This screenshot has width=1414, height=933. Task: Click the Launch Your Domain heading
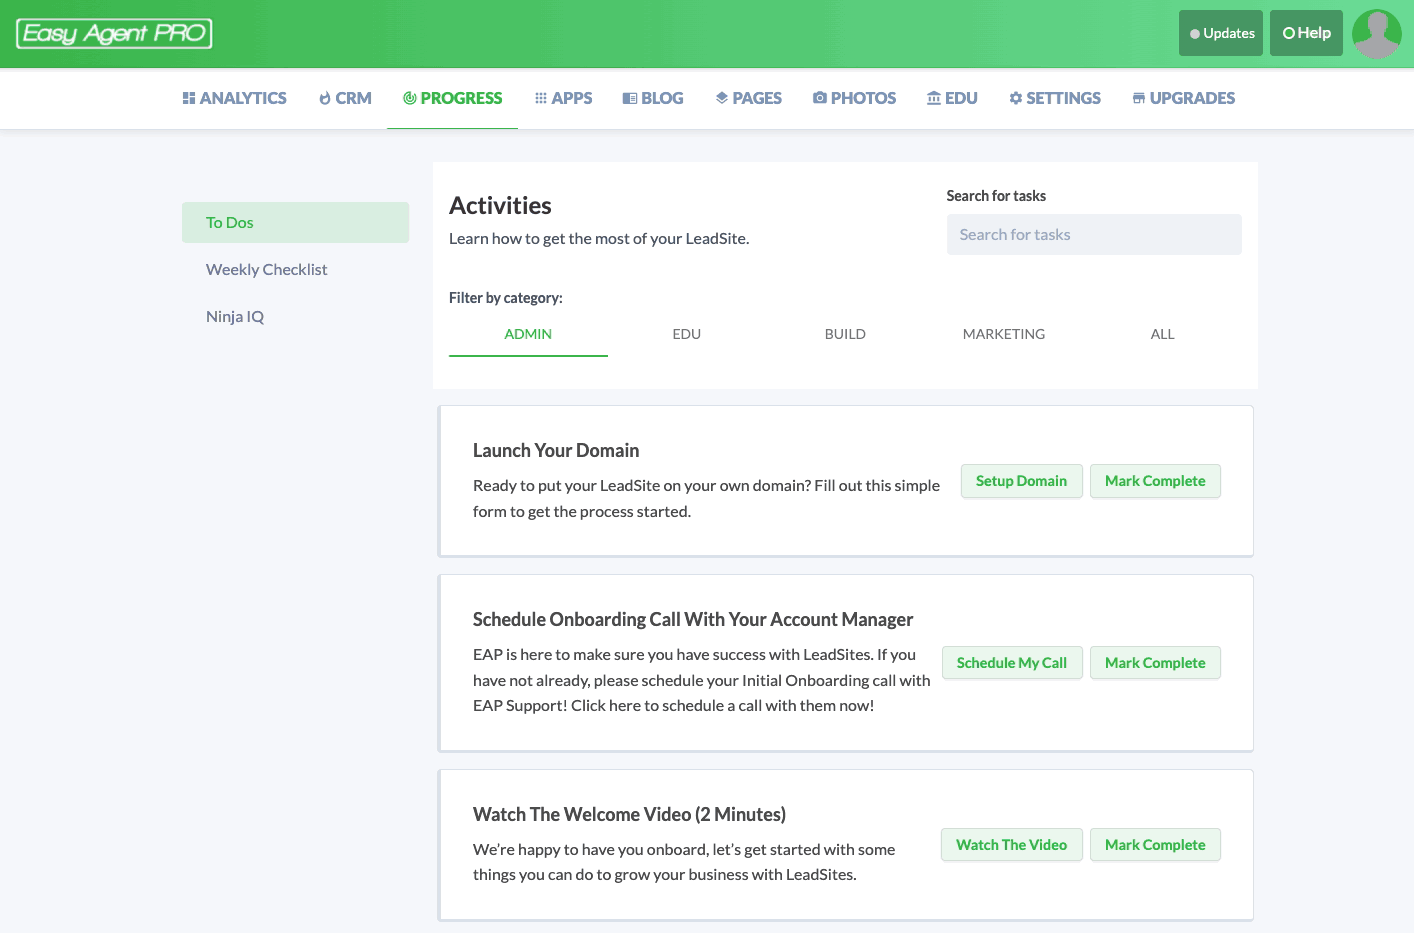(x=556, y=451)
